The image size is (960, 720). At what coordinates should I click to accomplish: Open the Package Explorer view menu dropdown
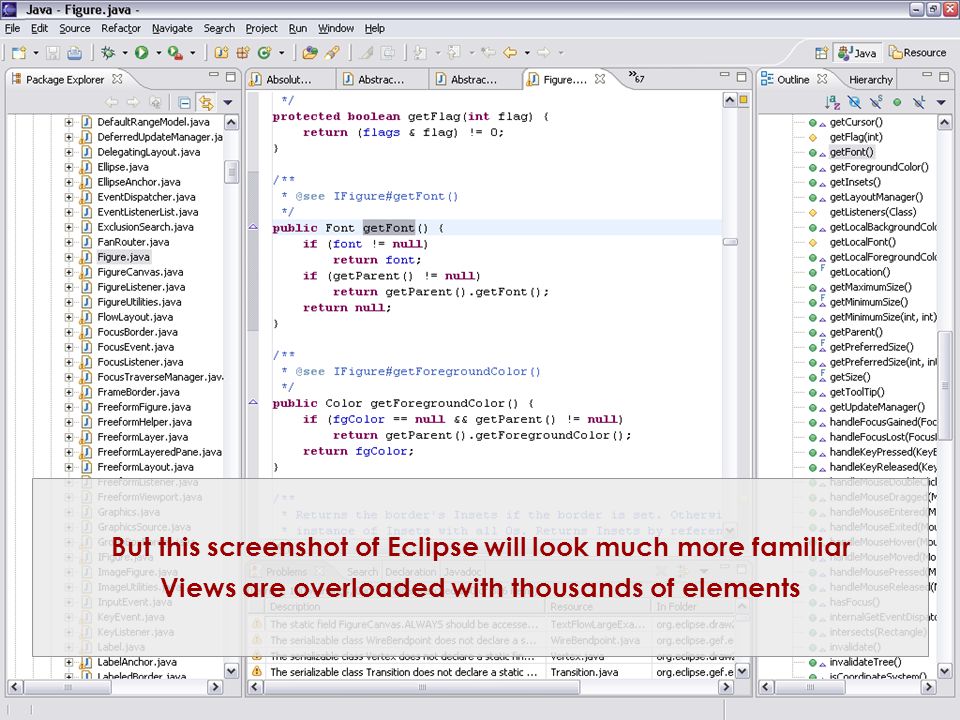pos(228,102)
